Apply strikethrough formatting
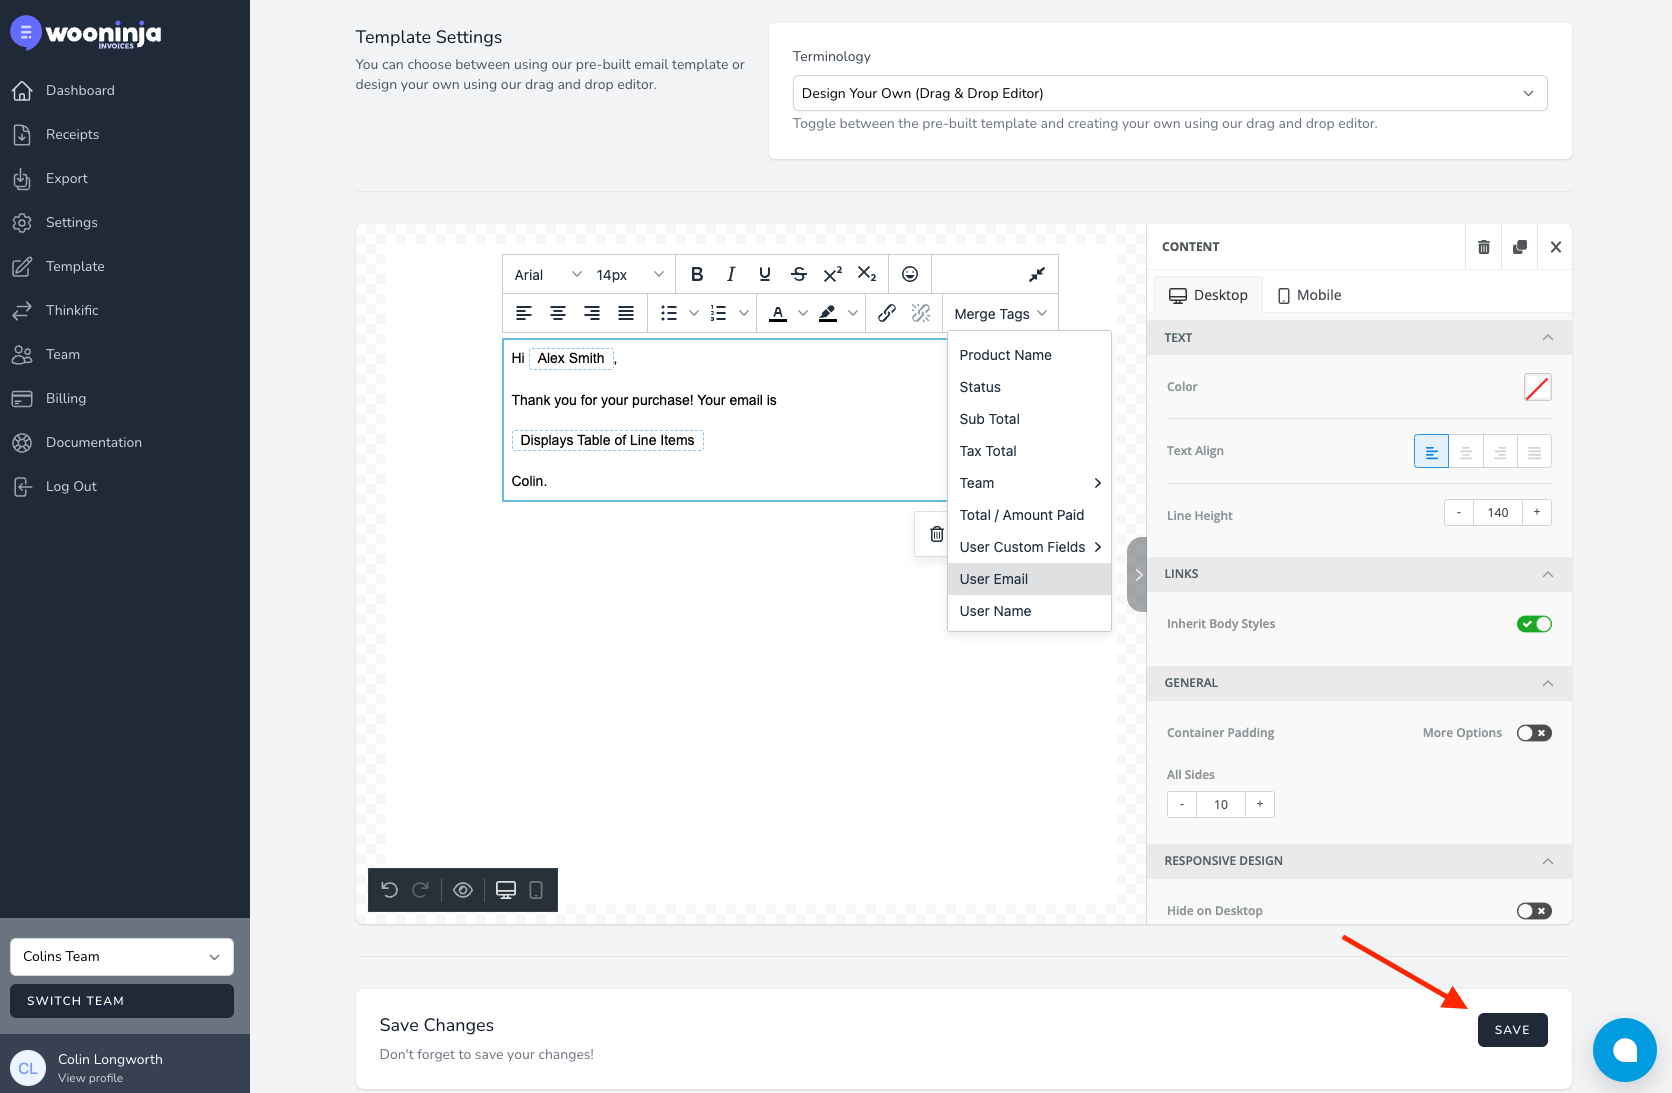 [799, 274]
